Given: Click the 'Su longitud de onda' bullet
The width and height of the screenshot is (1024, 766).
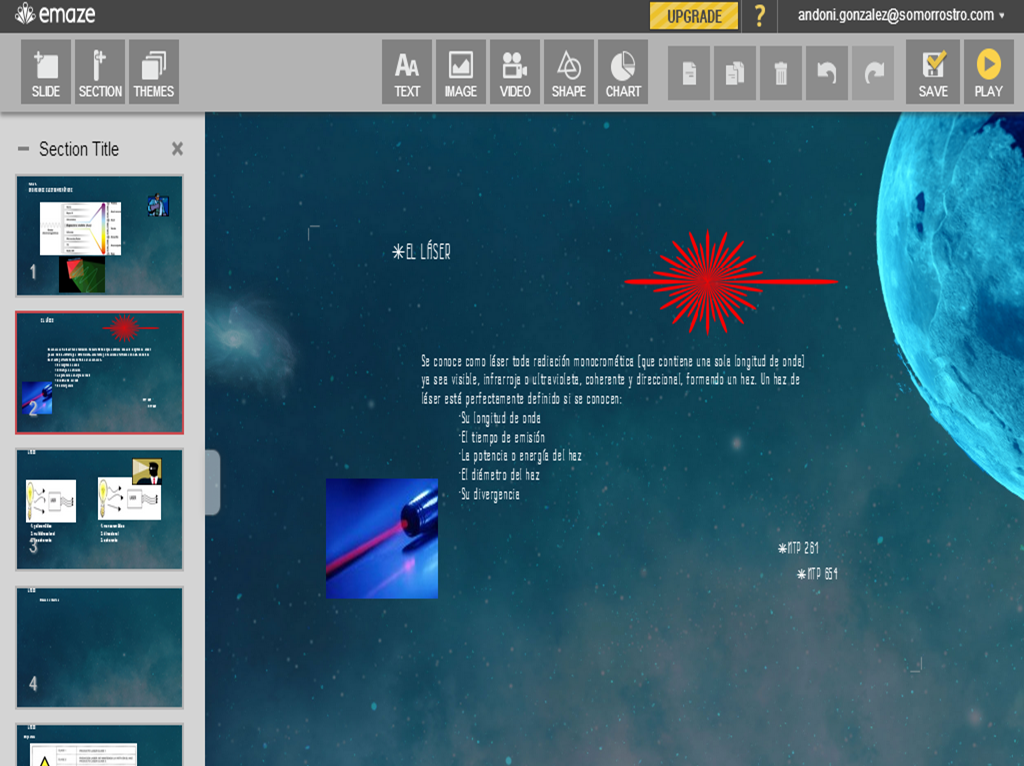Looking at the screenshot, I should tap(500, 418).
